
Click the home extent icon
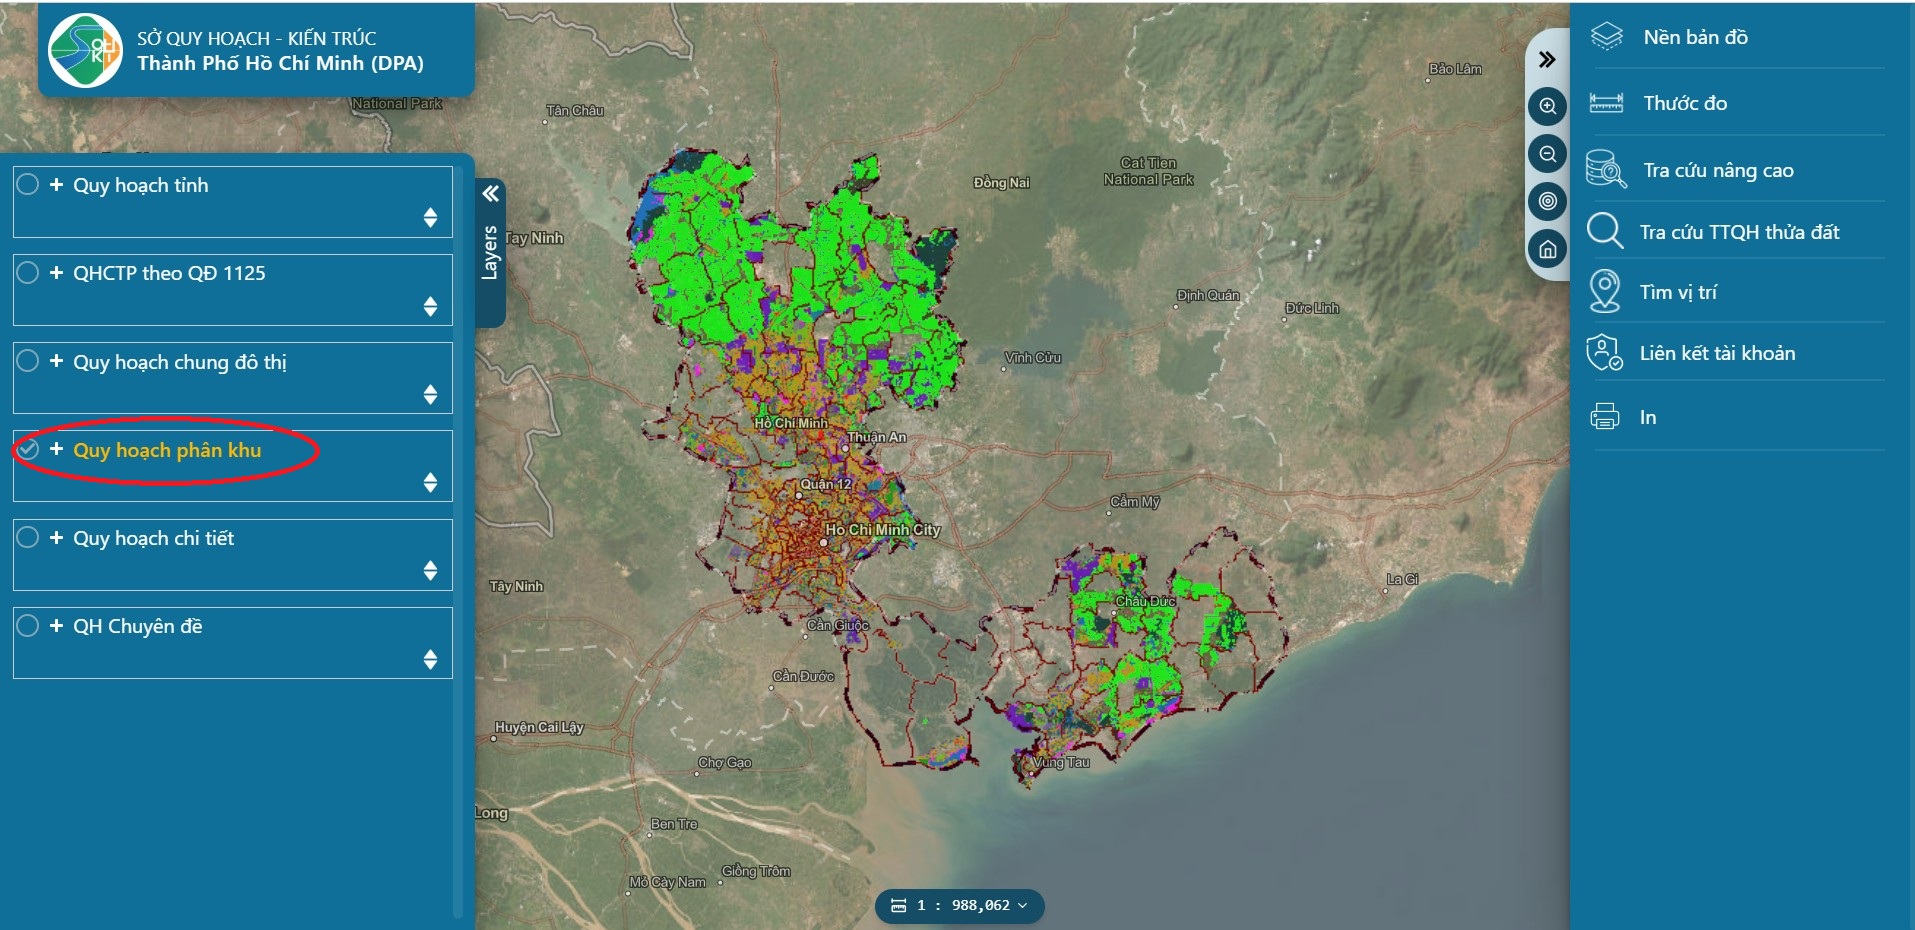[x=1547, y=249]
